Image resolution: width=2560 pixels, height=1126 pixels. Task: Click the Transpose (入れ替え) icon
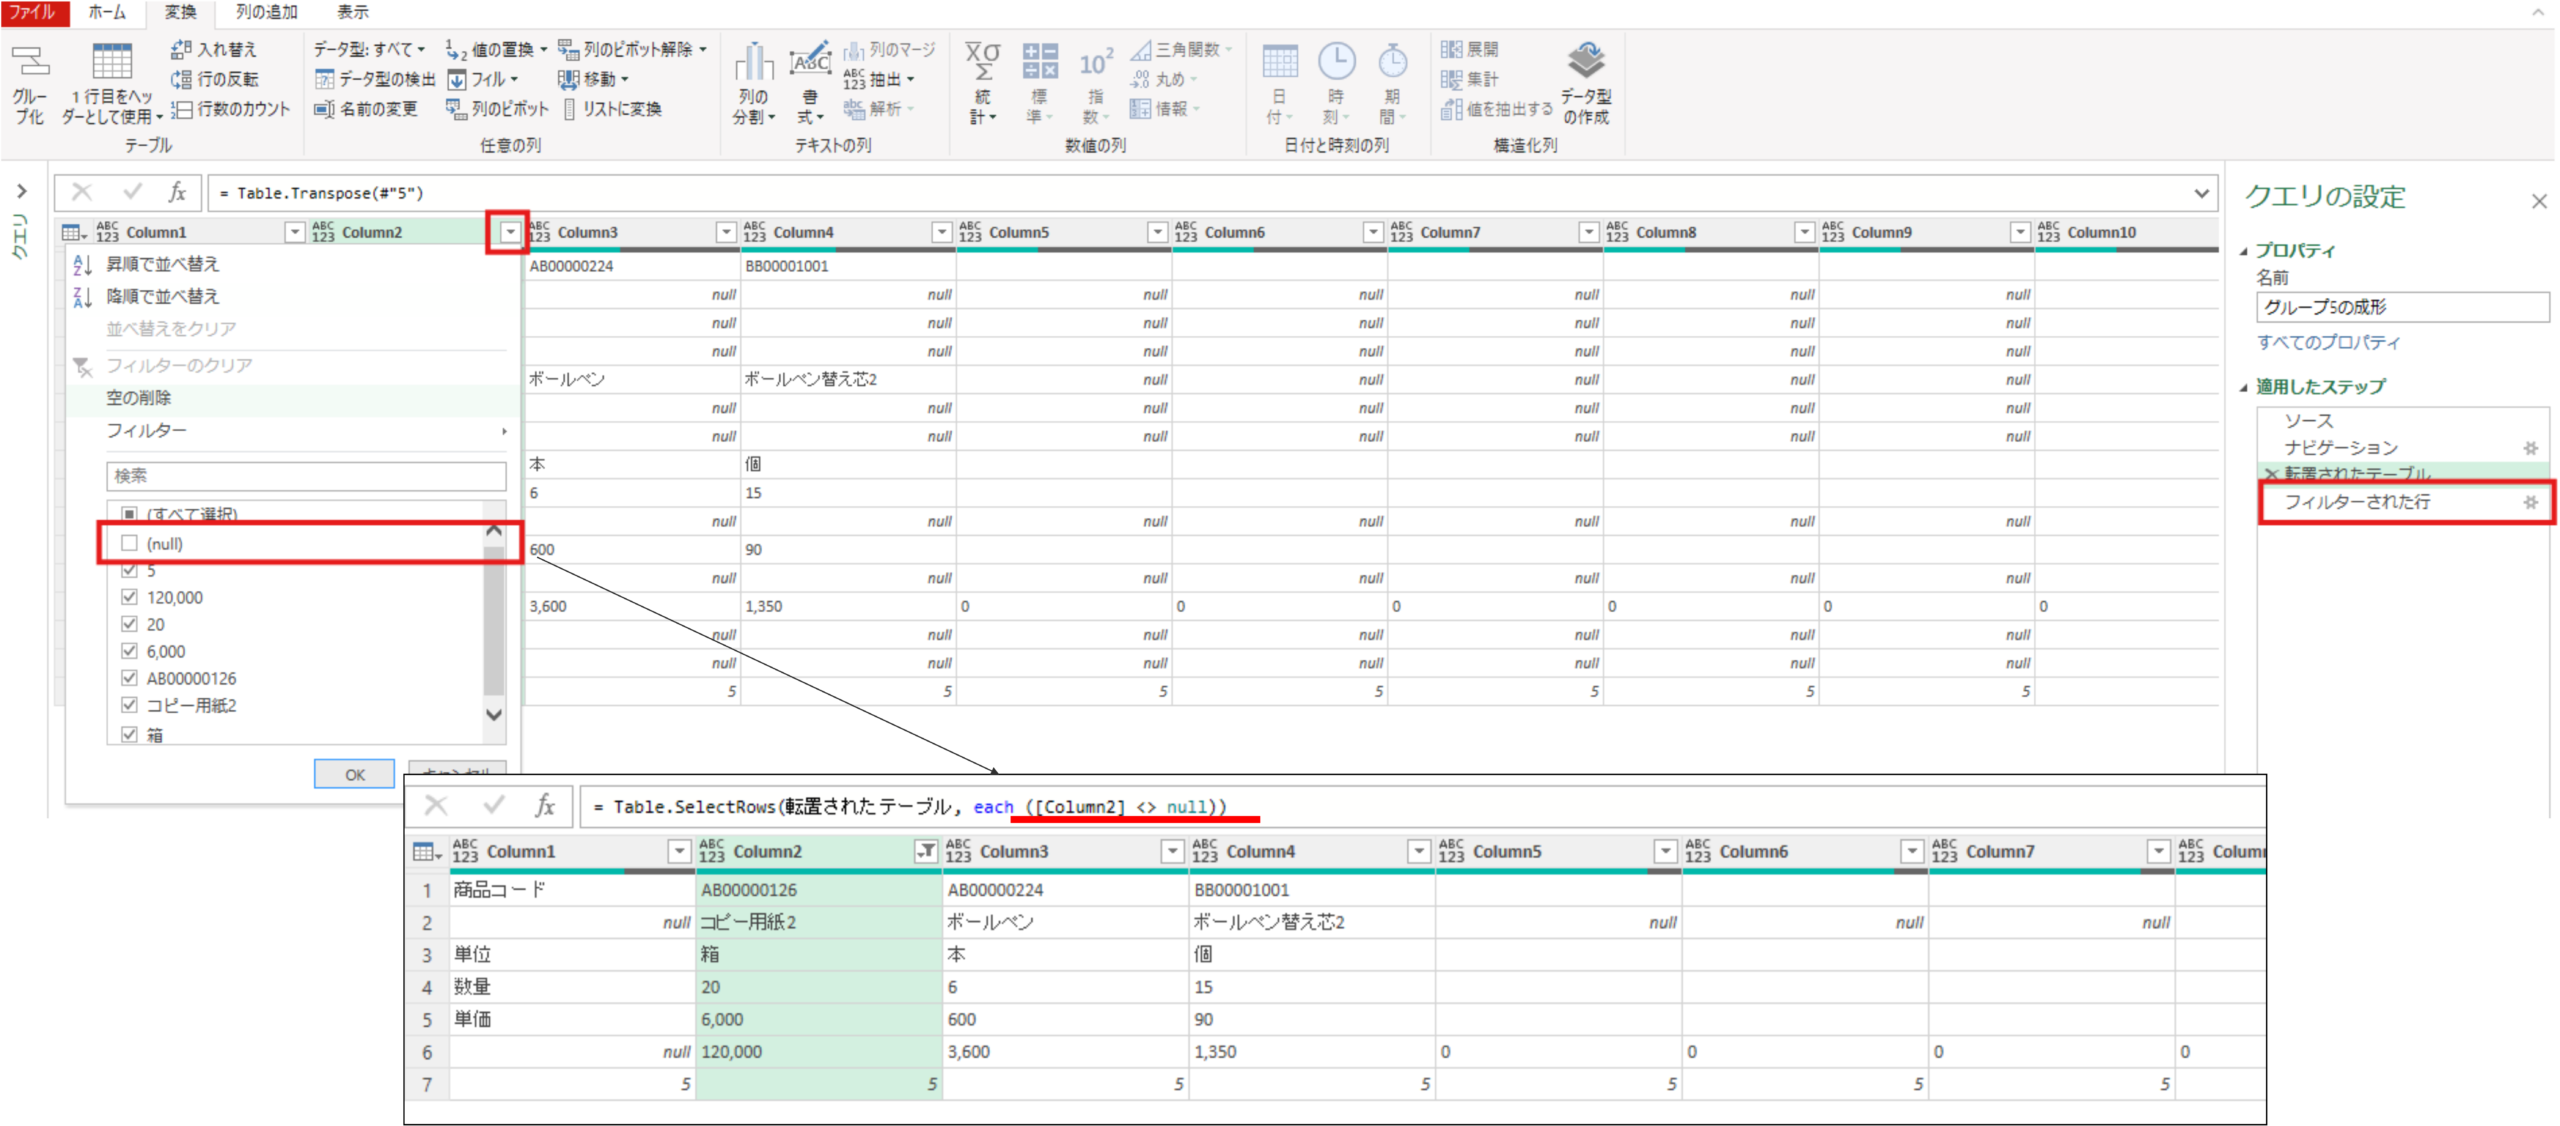213,49
